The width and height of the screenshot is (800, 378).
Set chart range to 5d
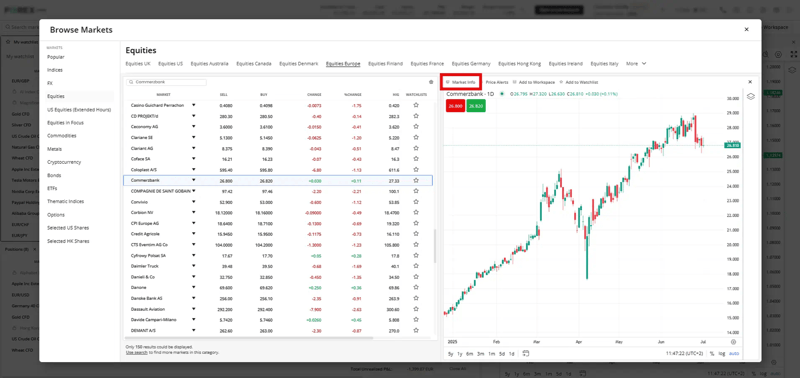502,353
